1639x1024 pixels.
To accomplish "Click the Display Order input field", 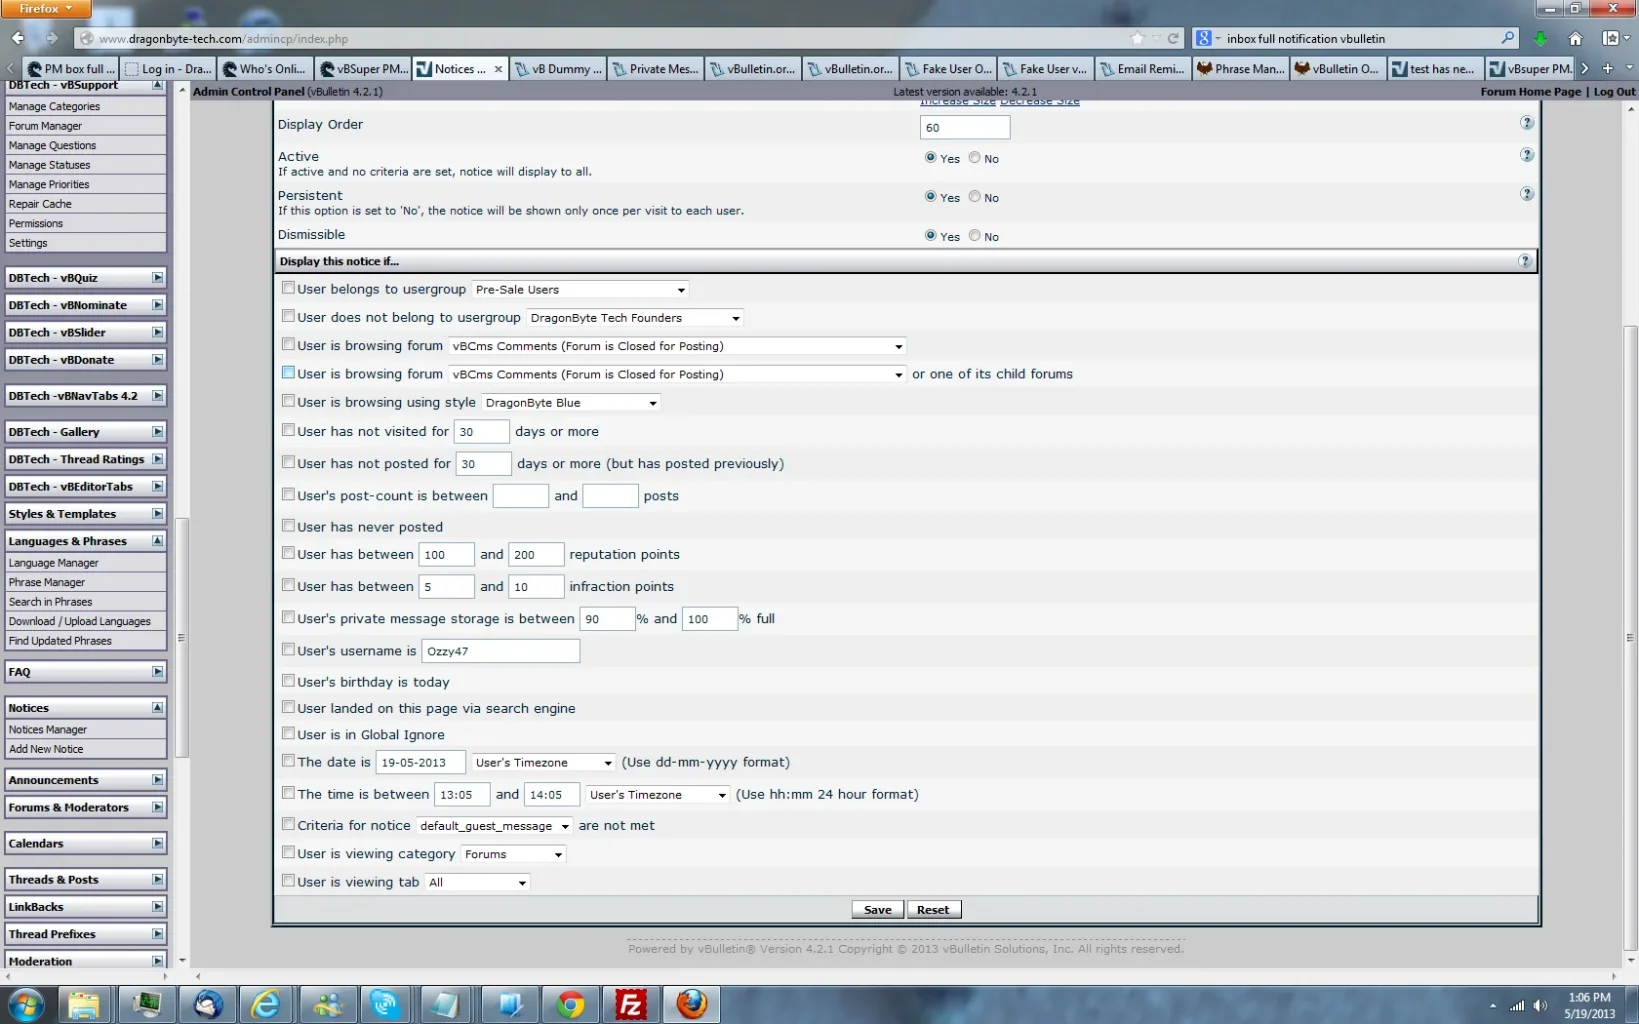I will click(x=965, y=128).
